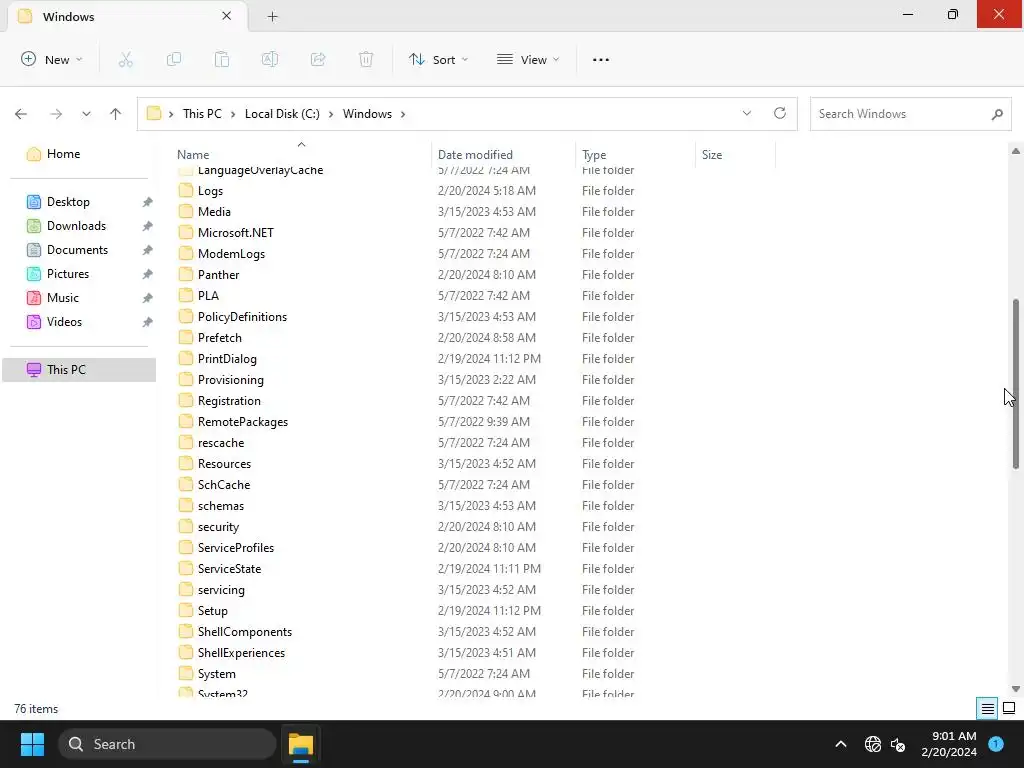This screenshot has height=768, width=1024.
Task: Show hidden tray icons chevron
Action: (x=841, y=744)
